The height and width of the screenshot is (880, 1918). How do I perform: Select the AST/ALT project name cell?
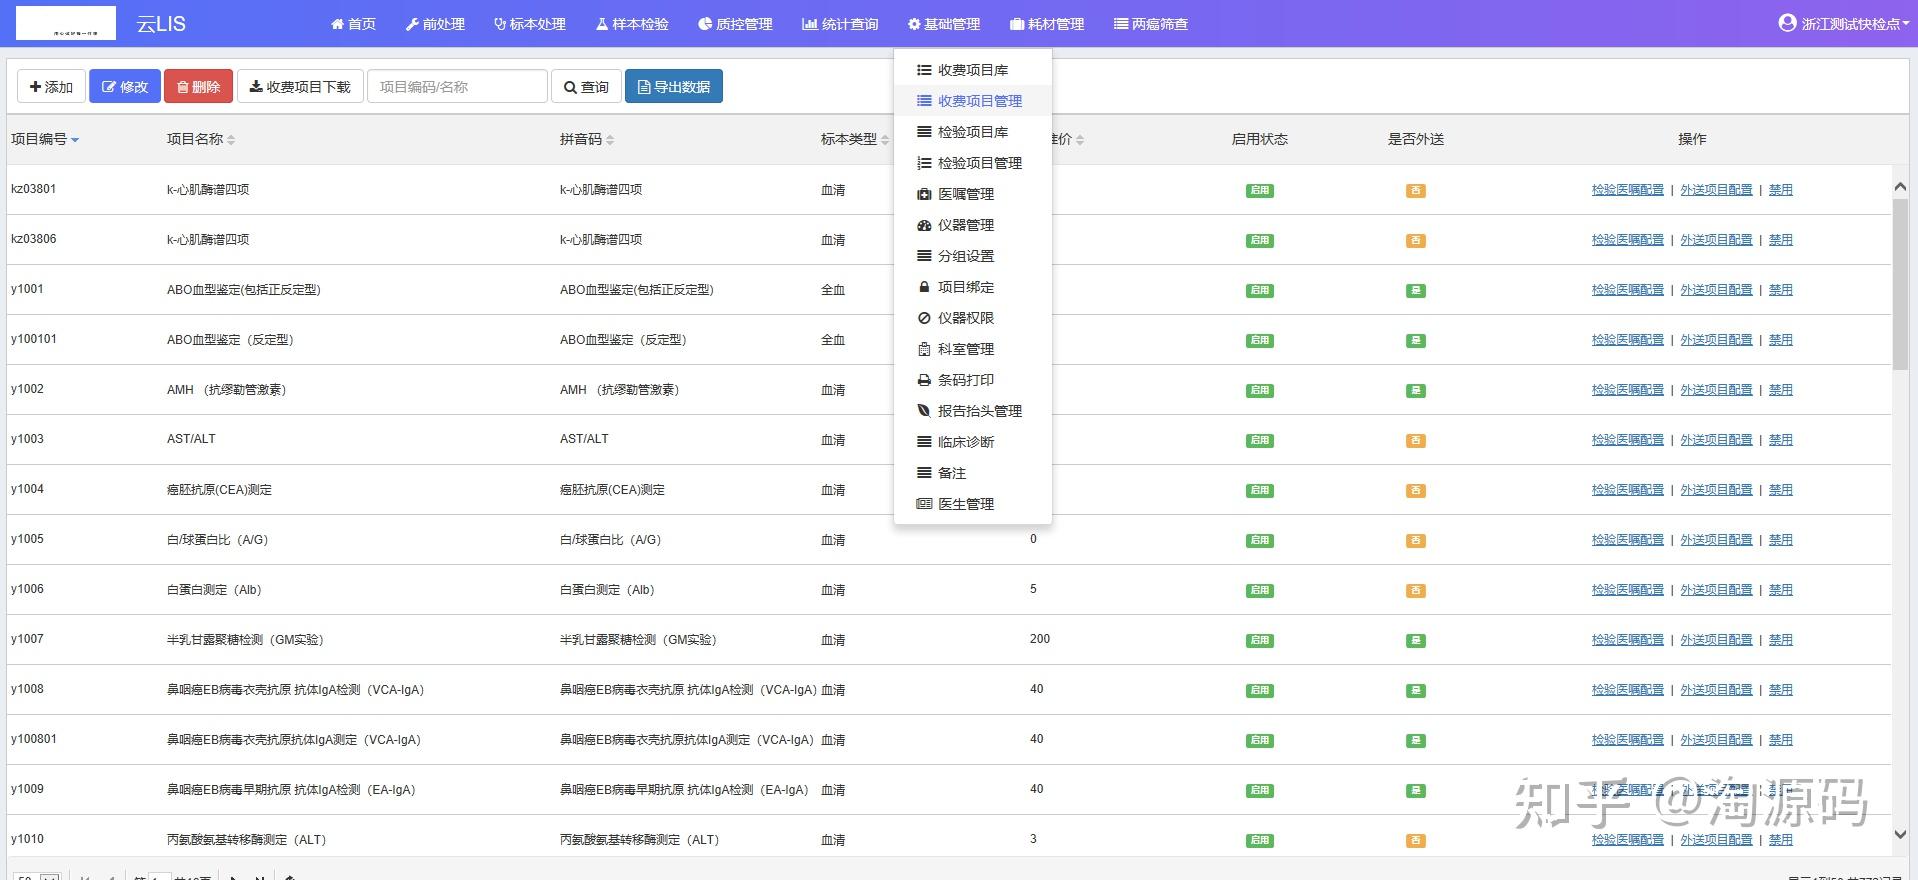coord(191,439)
